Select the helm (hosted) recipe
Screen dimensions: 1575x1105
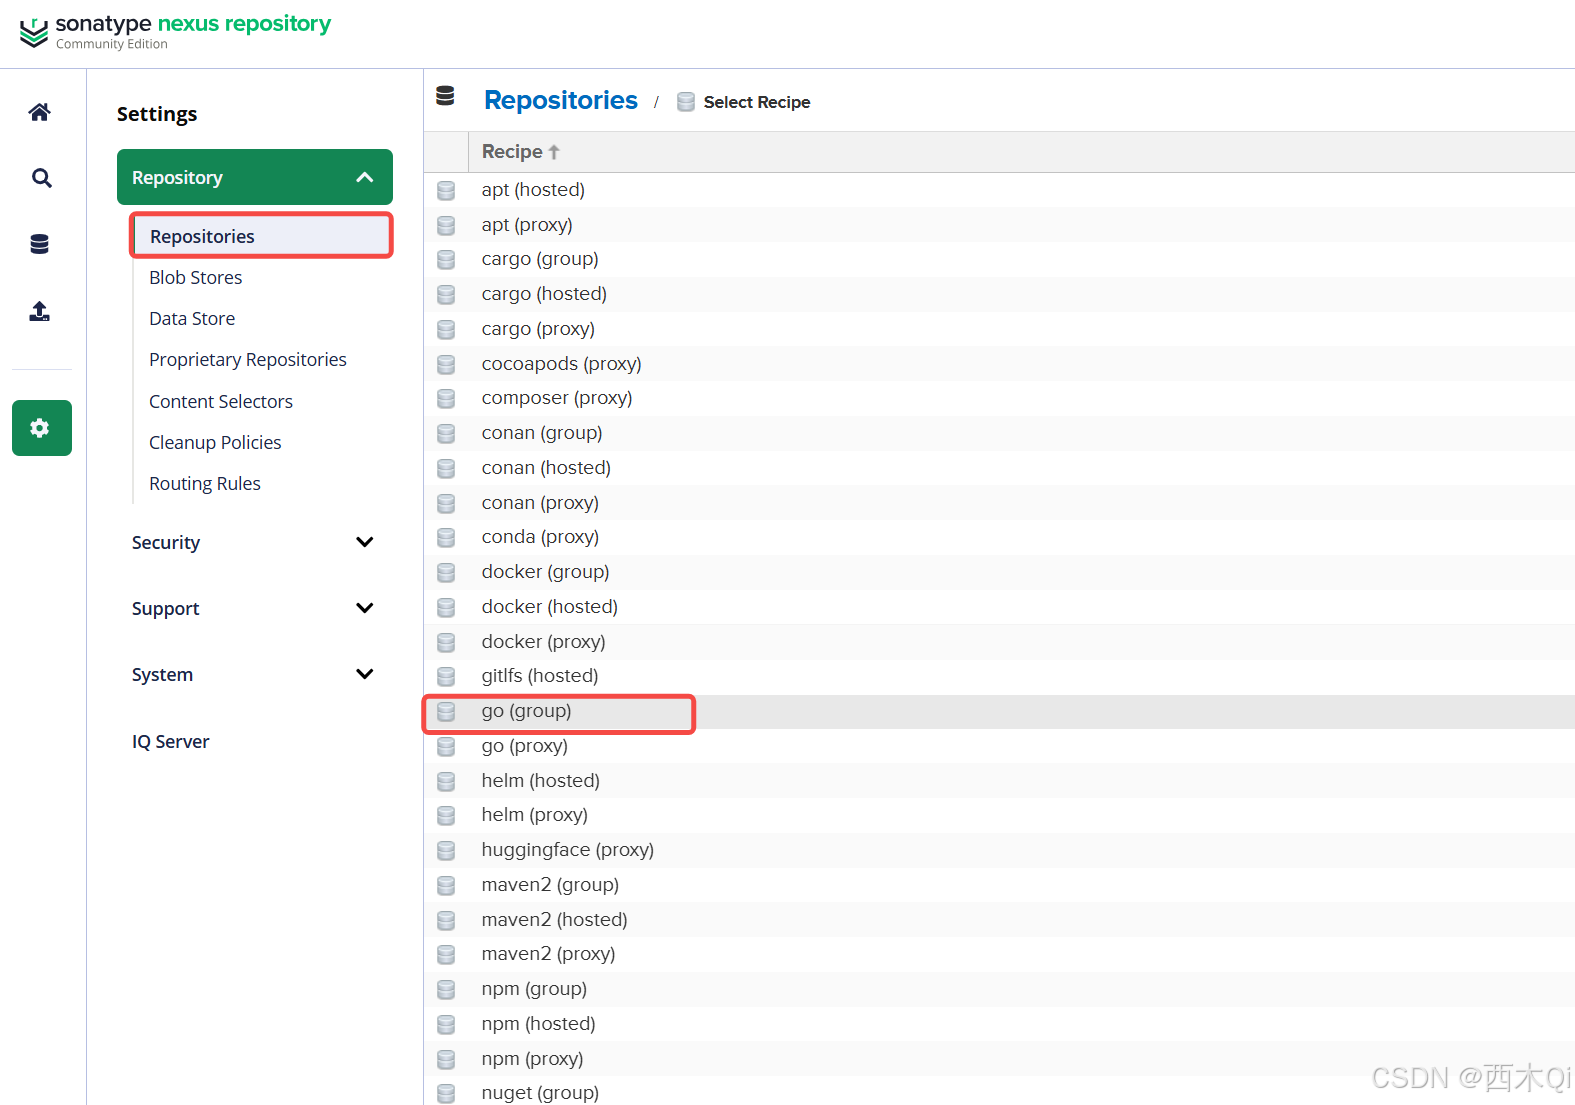(540, 780)
